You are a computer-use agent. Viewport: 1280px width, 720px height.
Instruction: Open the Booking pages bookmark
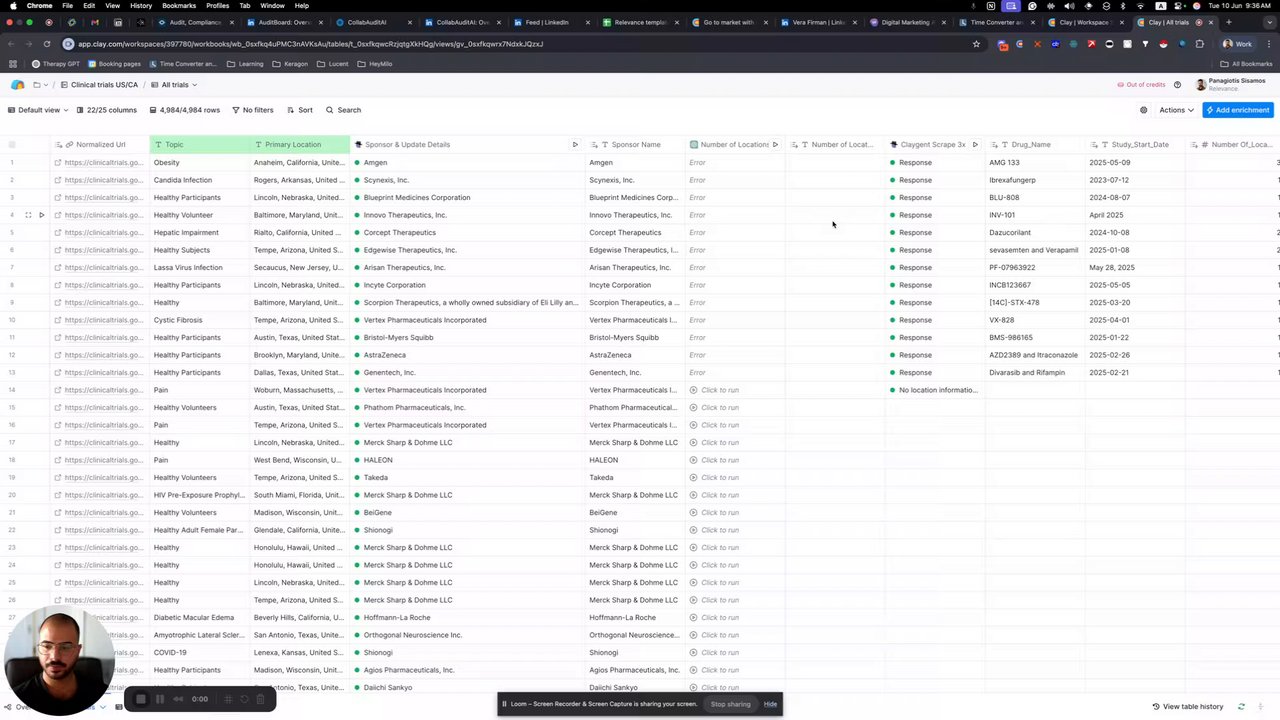tap(114, 64)
